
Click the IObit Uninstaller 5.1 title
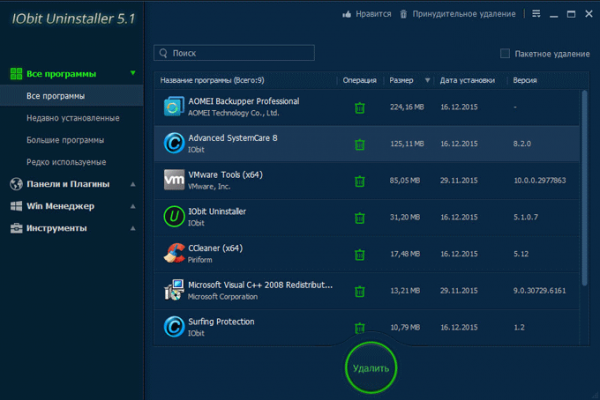pos(73,18)
